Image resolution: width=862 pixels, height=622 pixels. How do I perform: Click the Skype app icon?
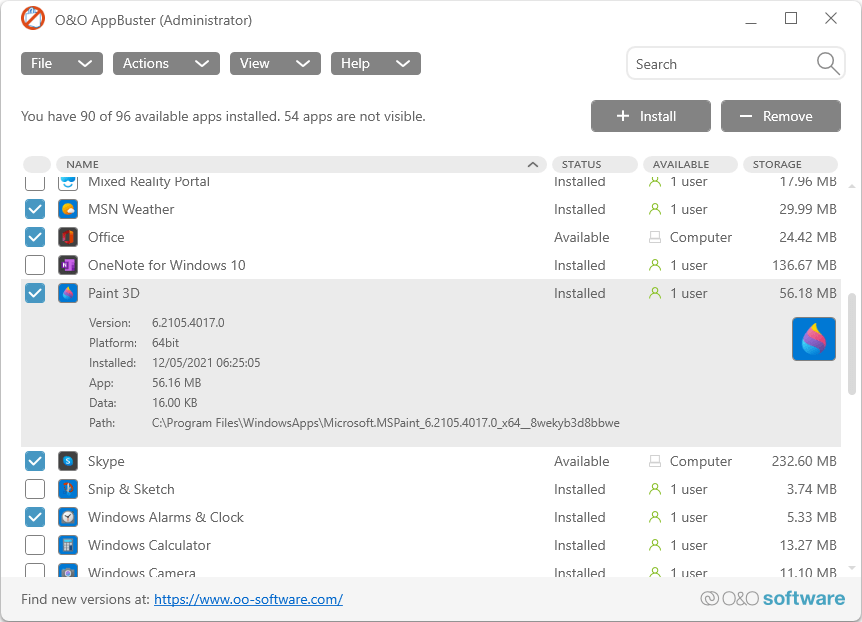click(x=68, y=461)
